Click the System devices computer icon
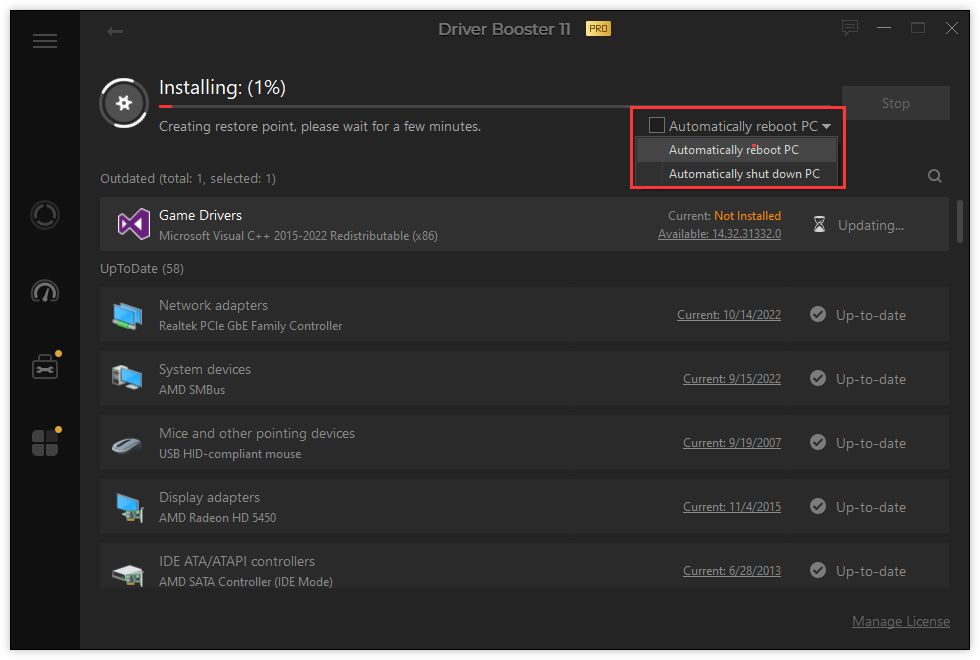The height and width of the screenshot is (660, 980). click(127, 379)
